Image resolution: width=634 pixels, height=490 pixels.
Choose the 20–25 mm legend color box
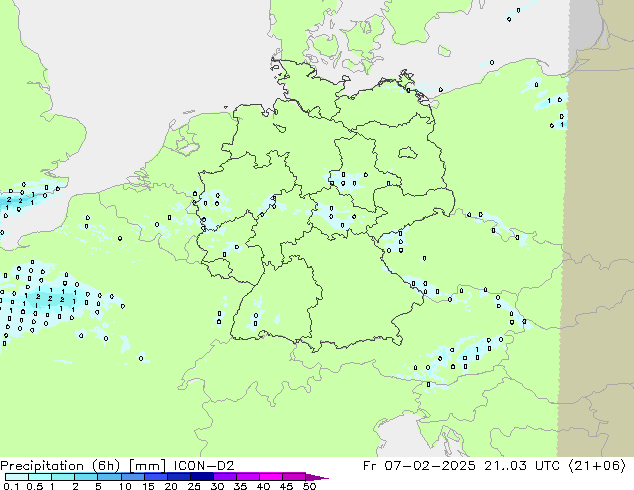click(178, 477)
